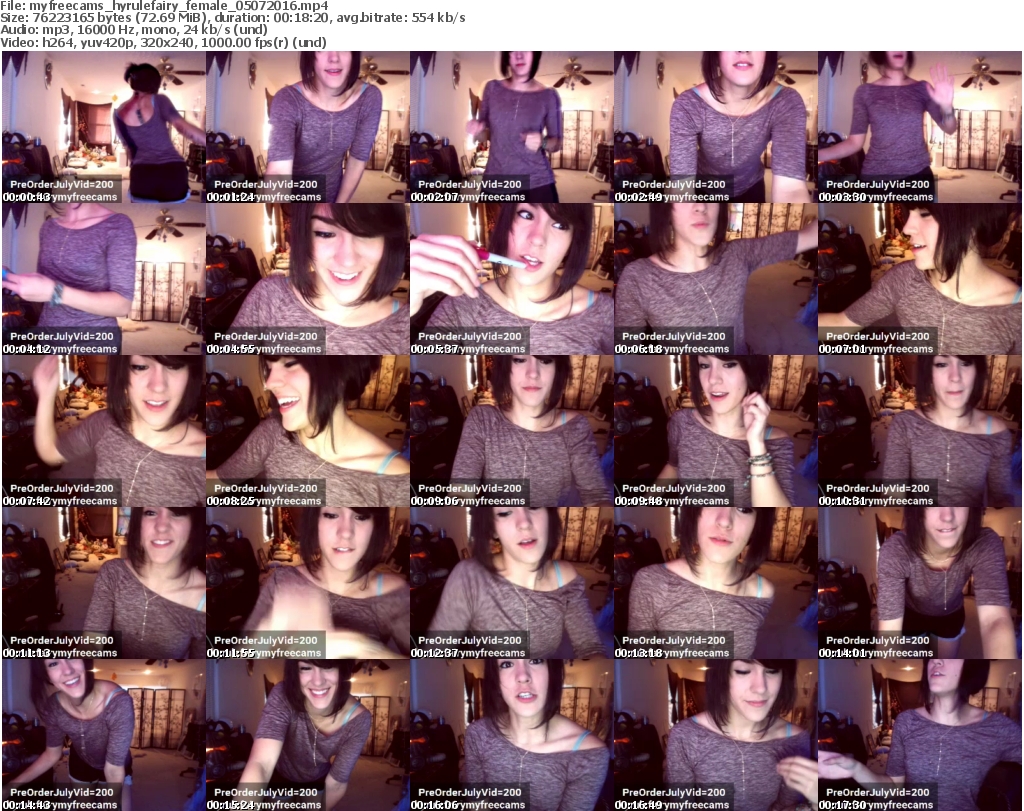Select the frame at timestamp 00:14:01
Screen dimensions: 1024x811
[920, 583]
